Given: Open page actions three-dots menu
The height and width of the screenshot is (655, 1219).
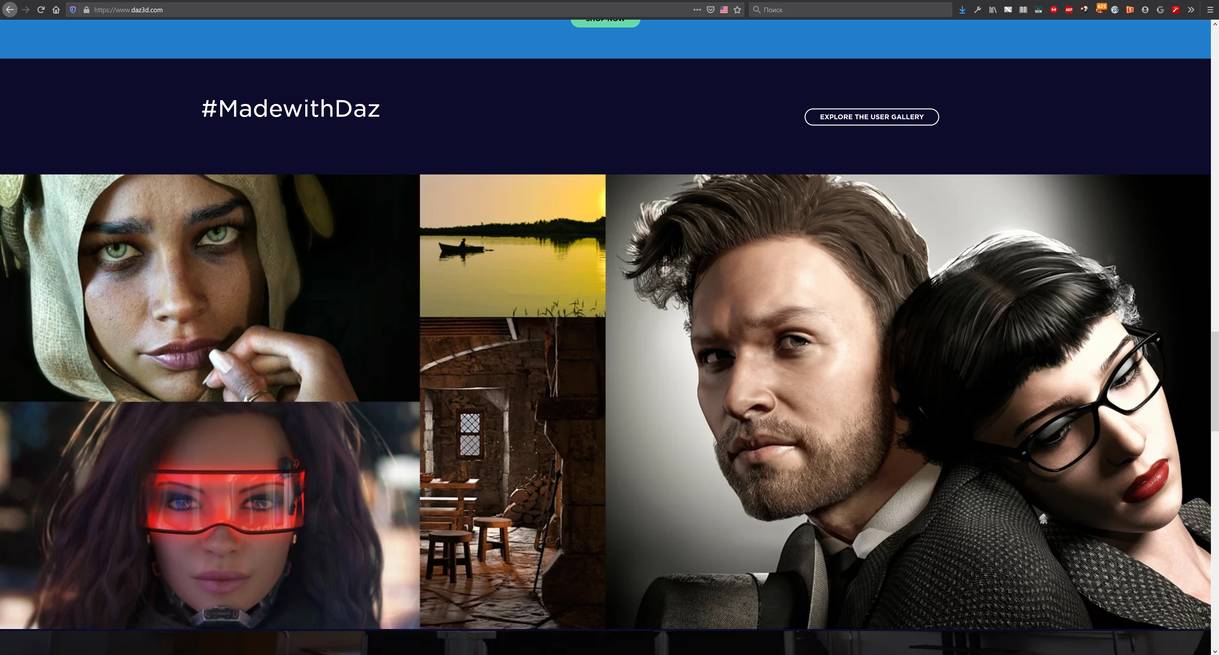Looking at the screenshot, I should coord(697,9).
